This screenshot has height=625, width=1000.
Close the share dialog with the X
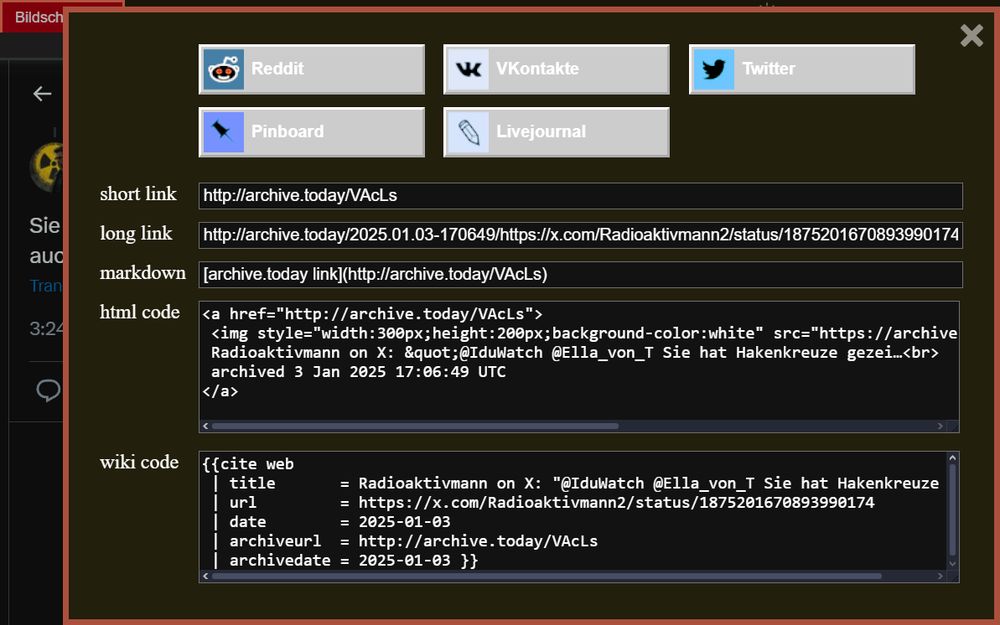click(971, 36)
